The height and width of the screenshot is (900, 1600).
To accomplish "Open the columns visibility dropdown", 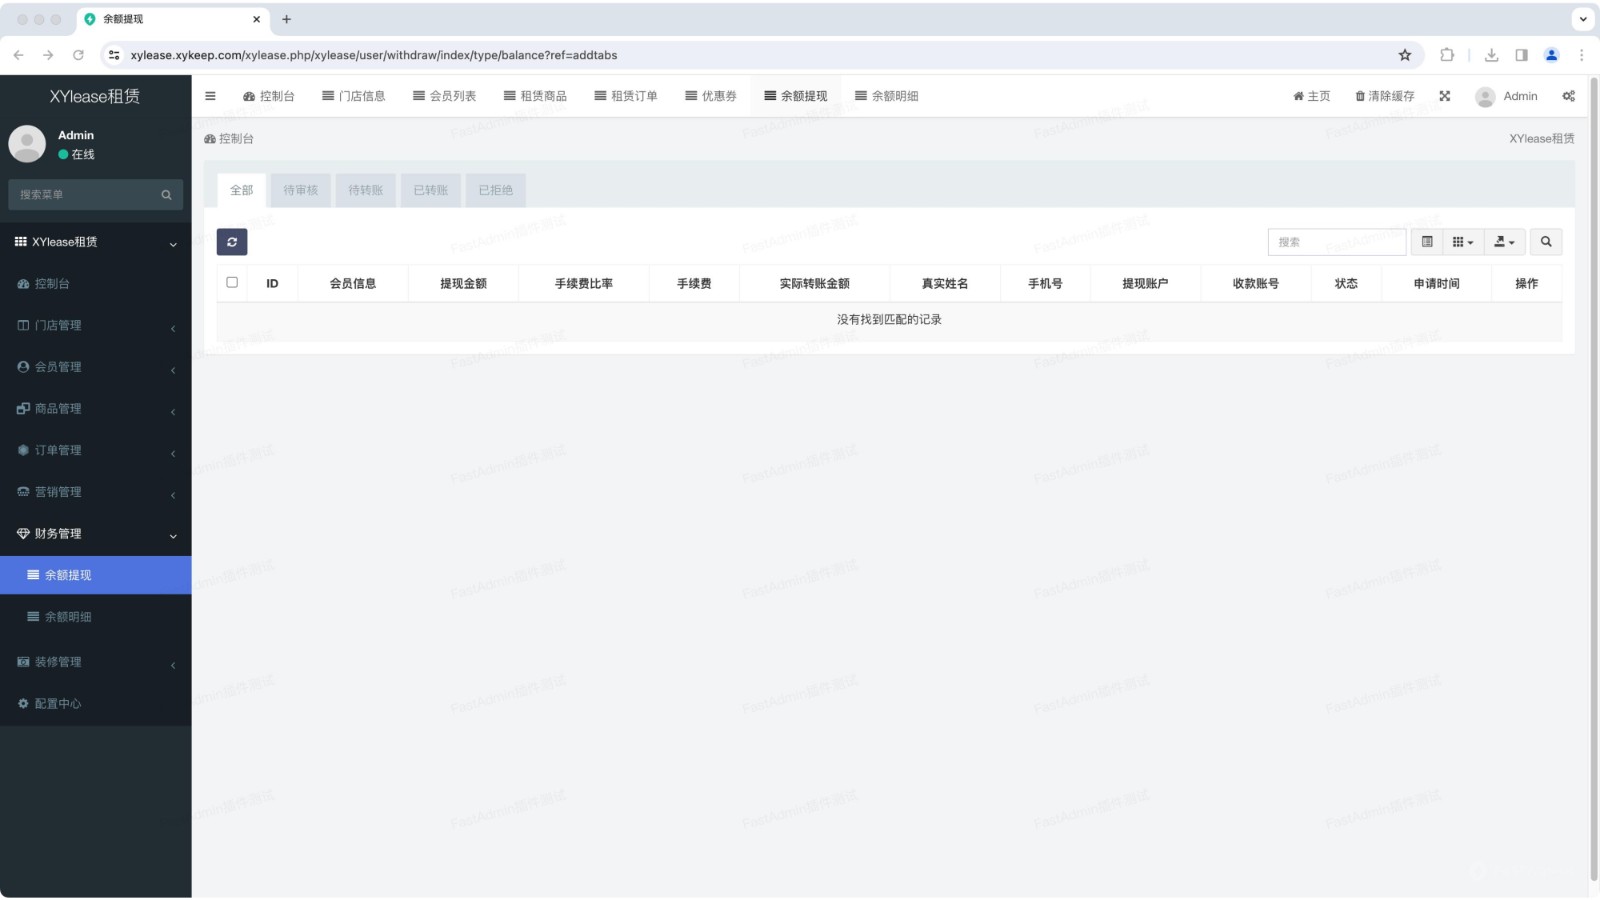I will click(1463, 242).
